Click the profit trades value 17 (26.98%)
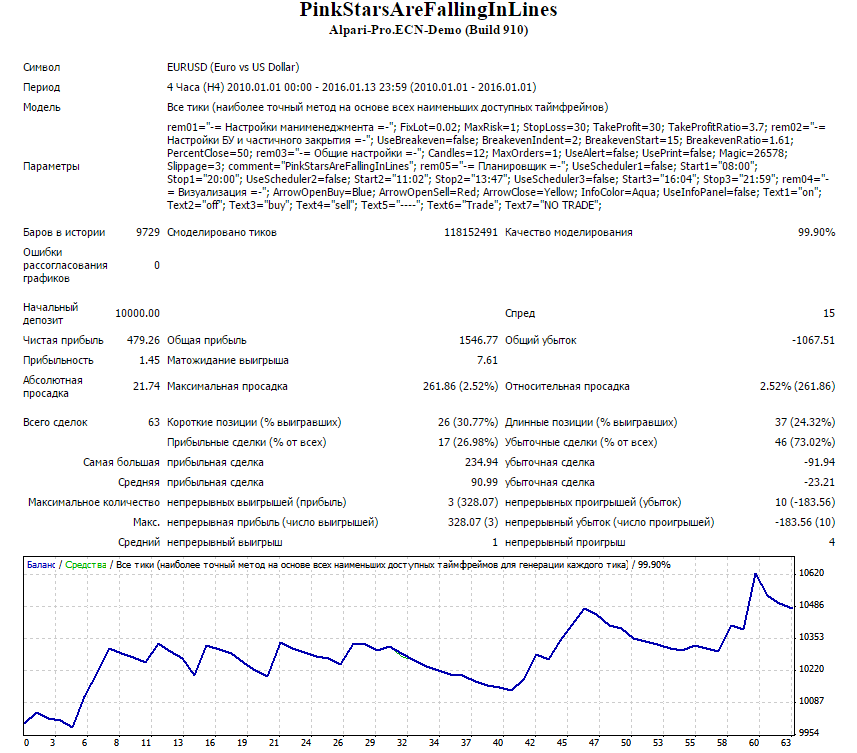Image resolution: width=857 pixels, height=753 pixels. click(468, 443)
